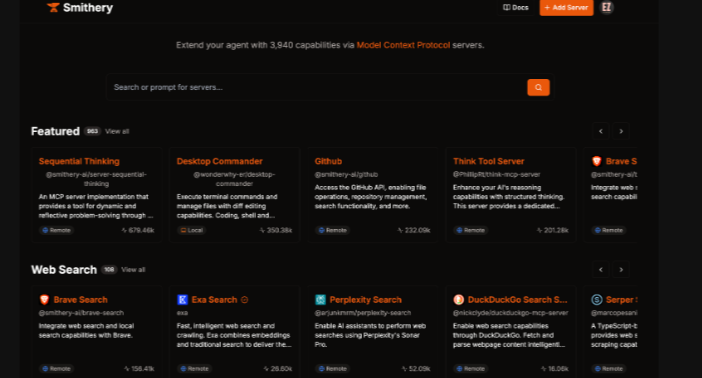Click the Web Search count badge
The image size is (702, 378).
click(x=109, y=270)
